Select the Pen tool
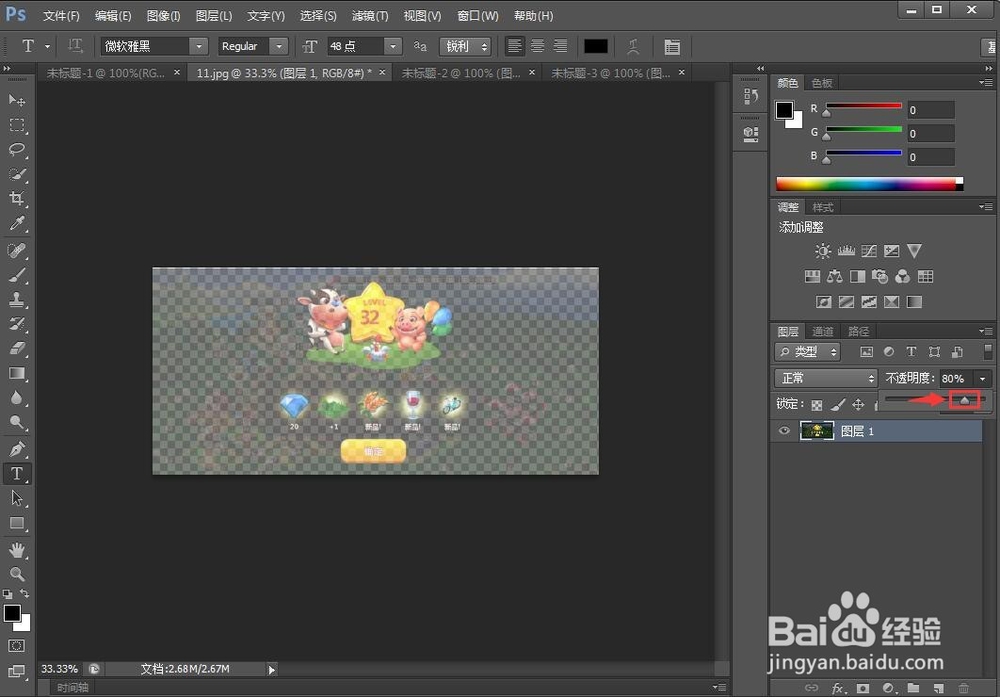Image resolution: width=1000 pixels, height=697 pixels. 17,449
